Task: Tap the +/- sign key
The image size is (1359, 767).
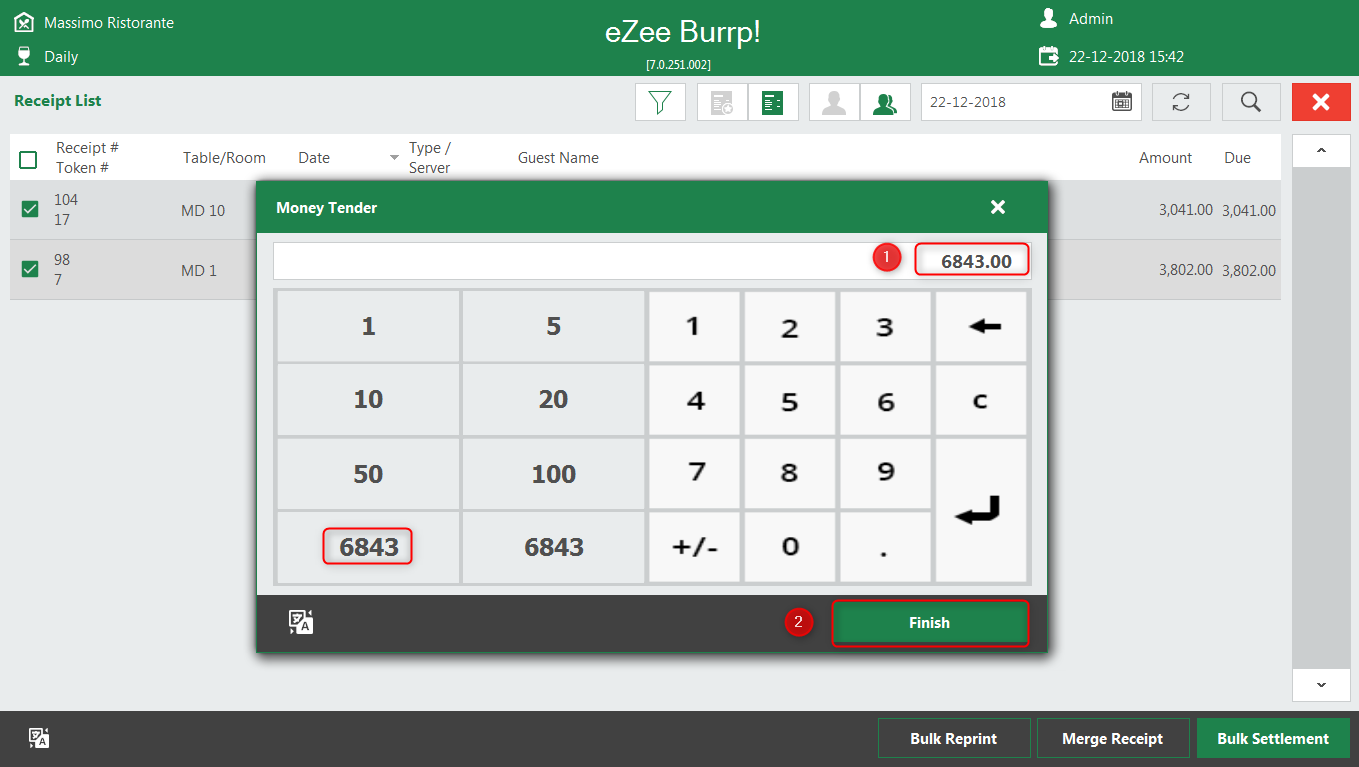Action: coord(694,547)
